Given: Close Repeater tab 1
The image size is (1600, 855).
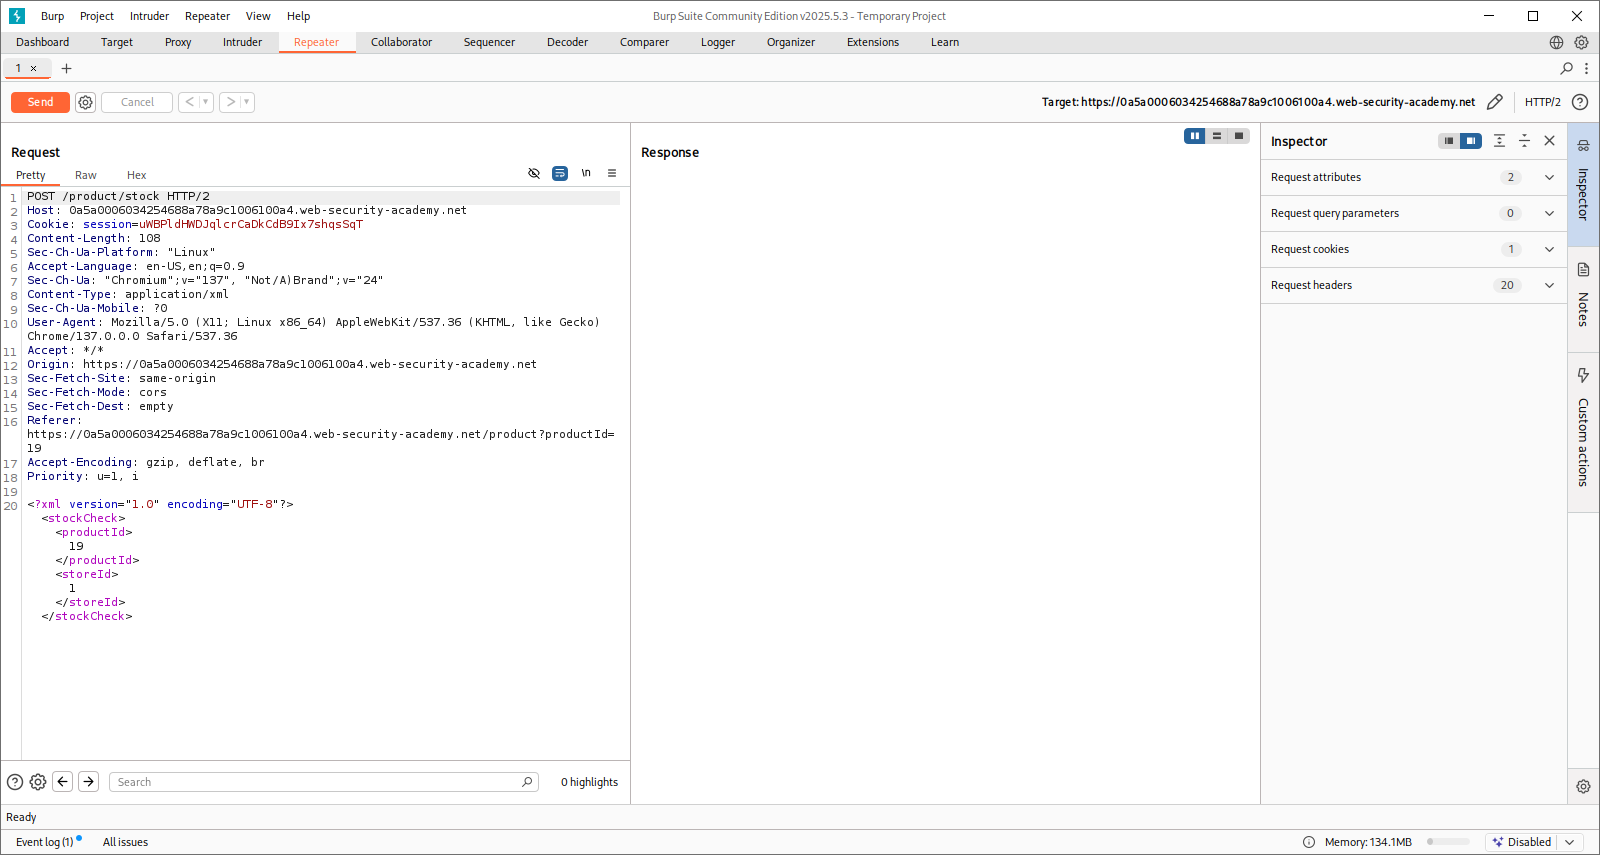Looking at the screenshot, I should (x=33, y=69).
